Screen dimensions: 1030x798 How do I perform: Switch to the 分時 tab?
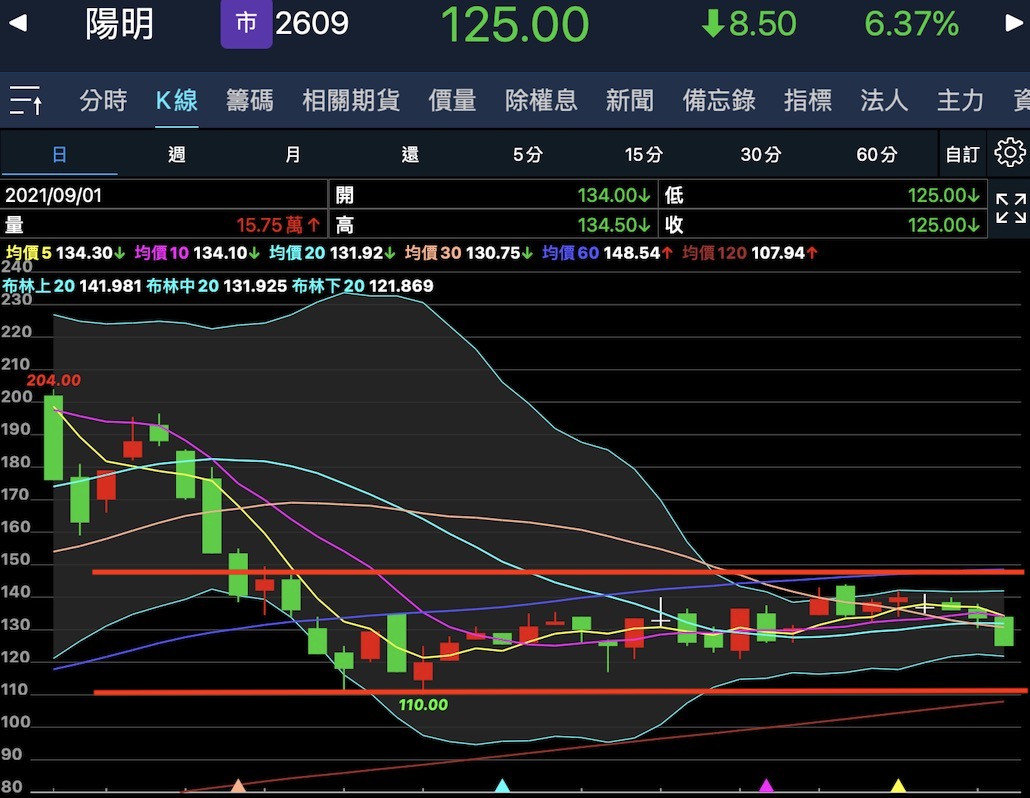click(x=103, y=100)
